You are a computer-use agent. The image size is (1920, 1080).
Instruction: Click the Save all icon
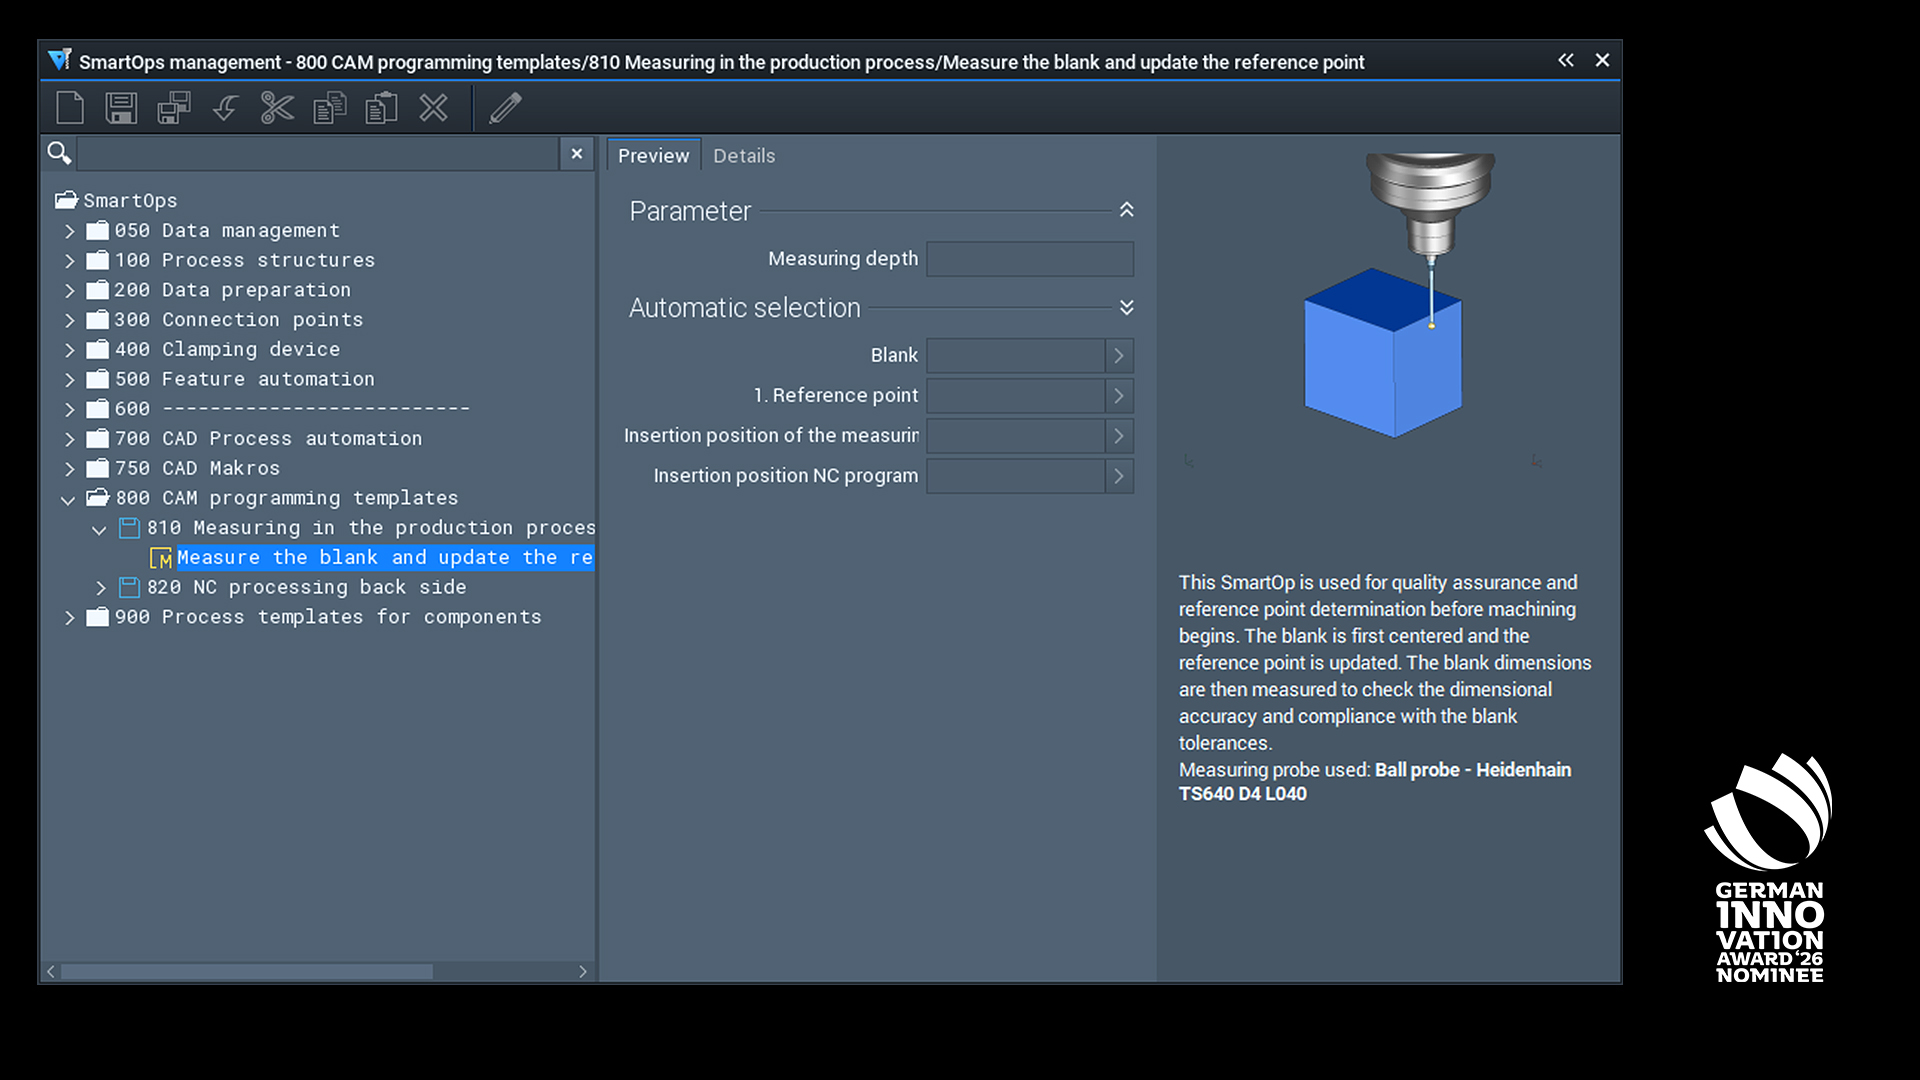(x=174, y=108)
